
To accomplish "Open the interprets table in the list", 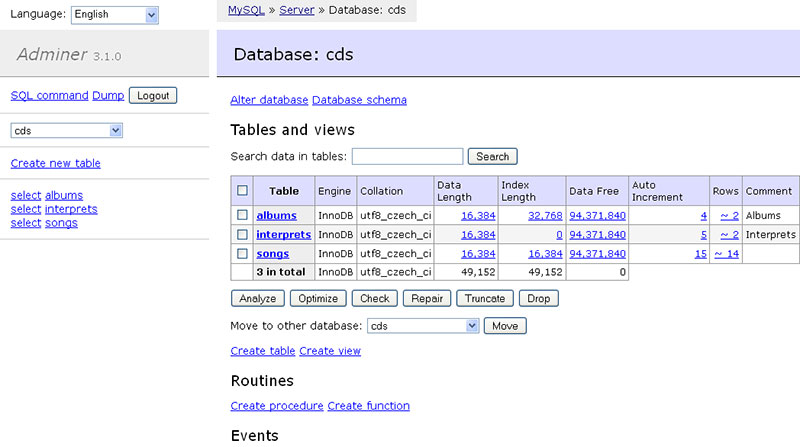I will (x=284, y=235).
